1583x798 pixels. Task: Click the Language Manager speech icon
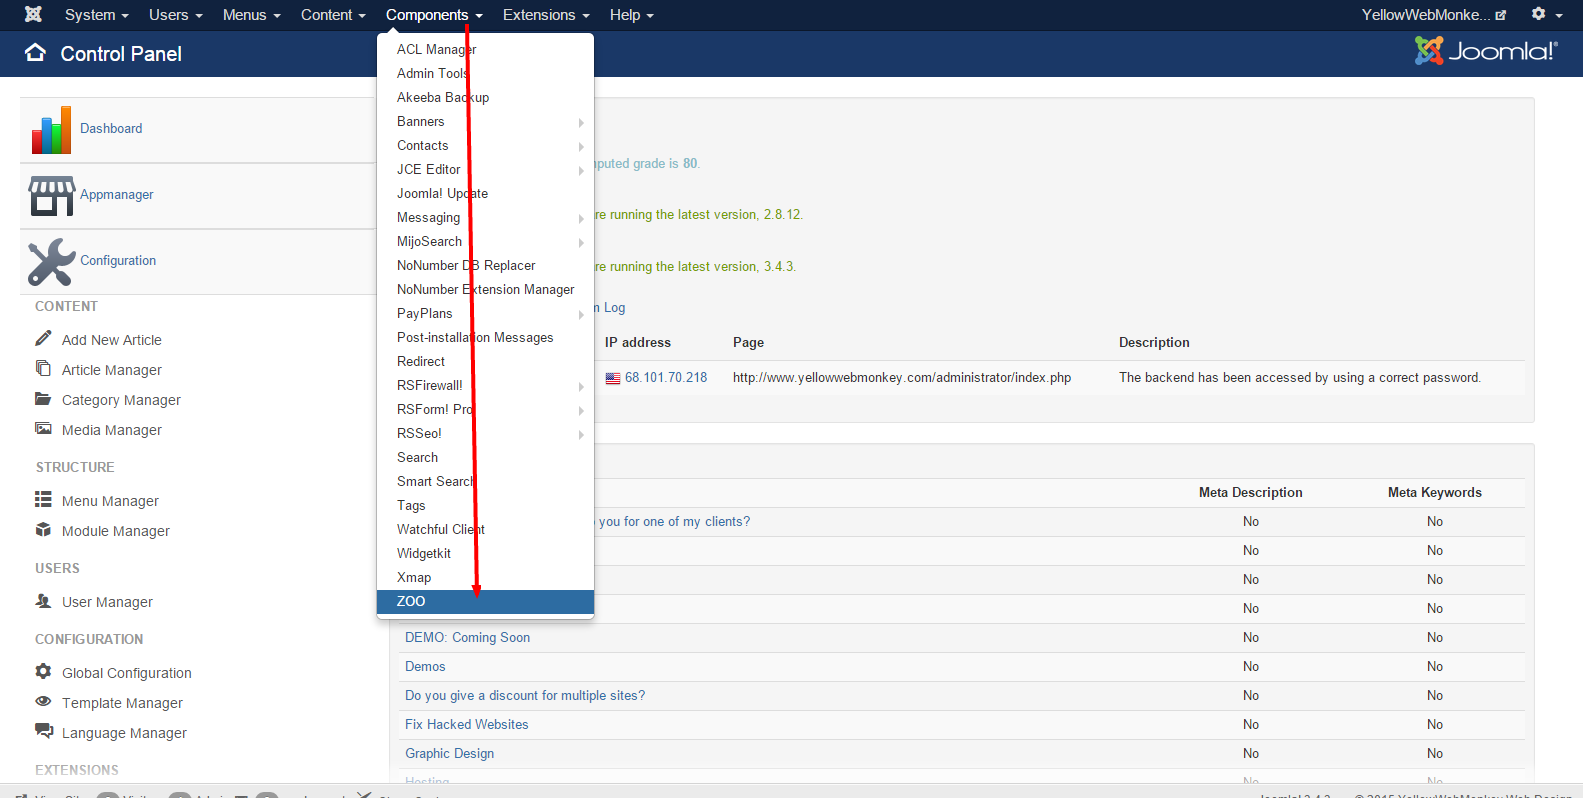(x=43, y=731)
